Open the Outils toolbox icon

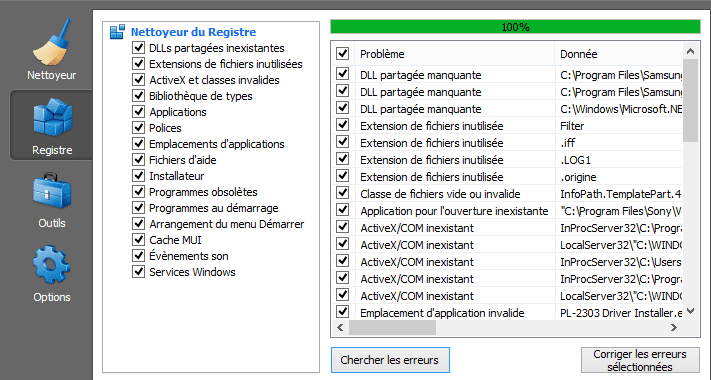(x=52, y=191)
